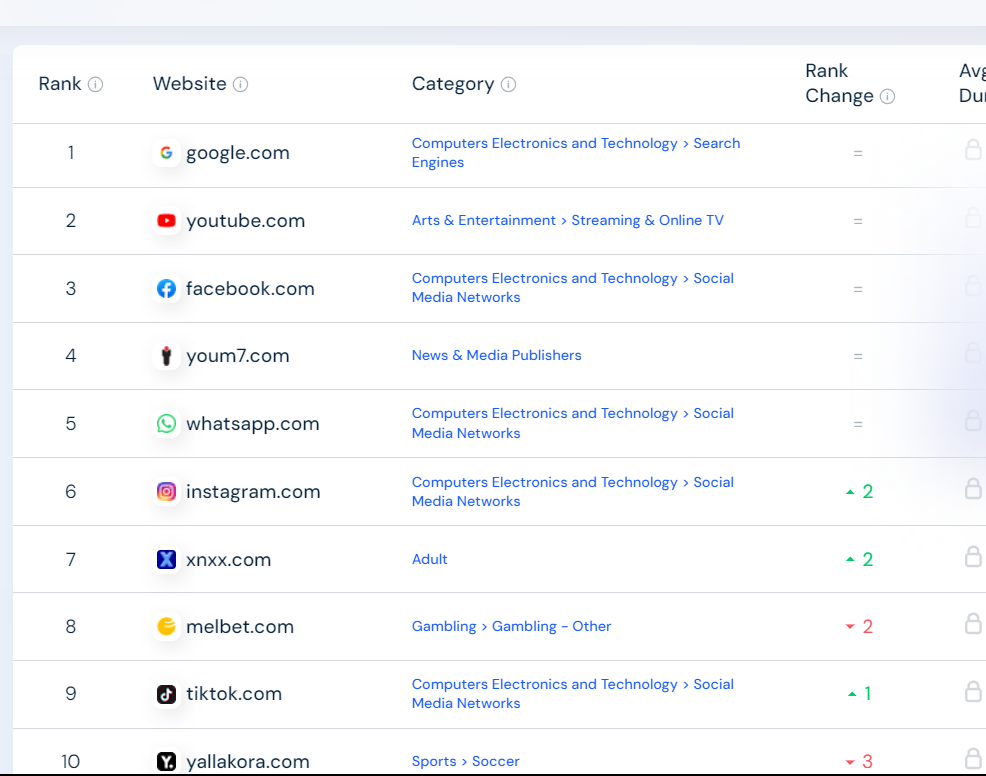
Task: Open the Category column info tooltip icon
Action: [508, 84]
